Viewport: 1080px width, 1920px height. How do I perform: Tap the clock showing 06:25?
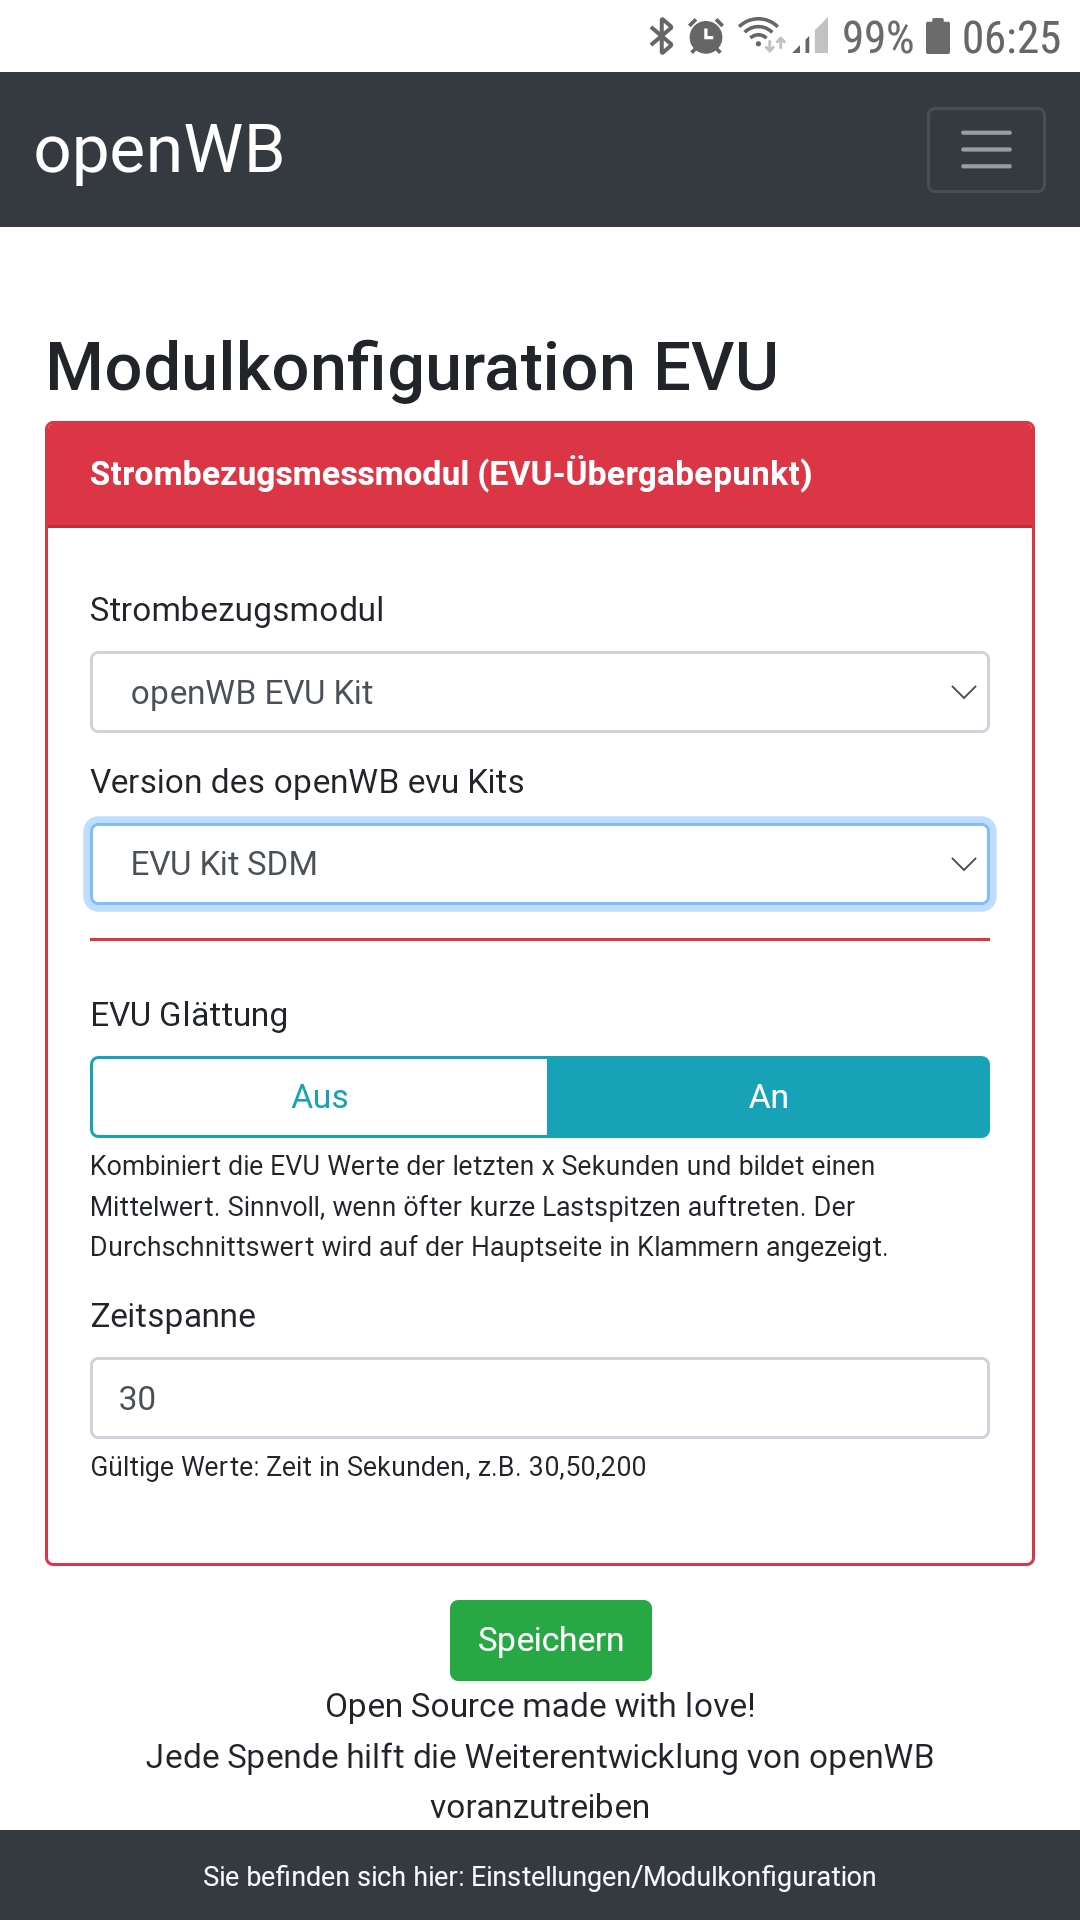pyautogui.click(x=1011, y=38)
